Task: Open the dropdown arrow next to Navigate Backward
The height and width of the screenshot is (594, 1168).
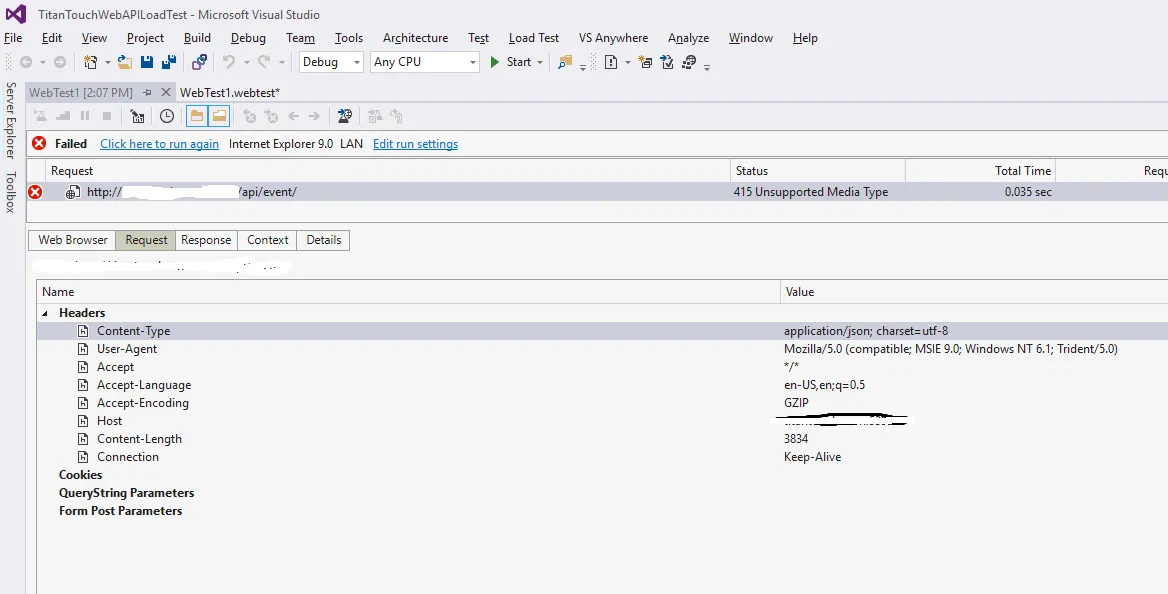Action: tap(42, 63)
